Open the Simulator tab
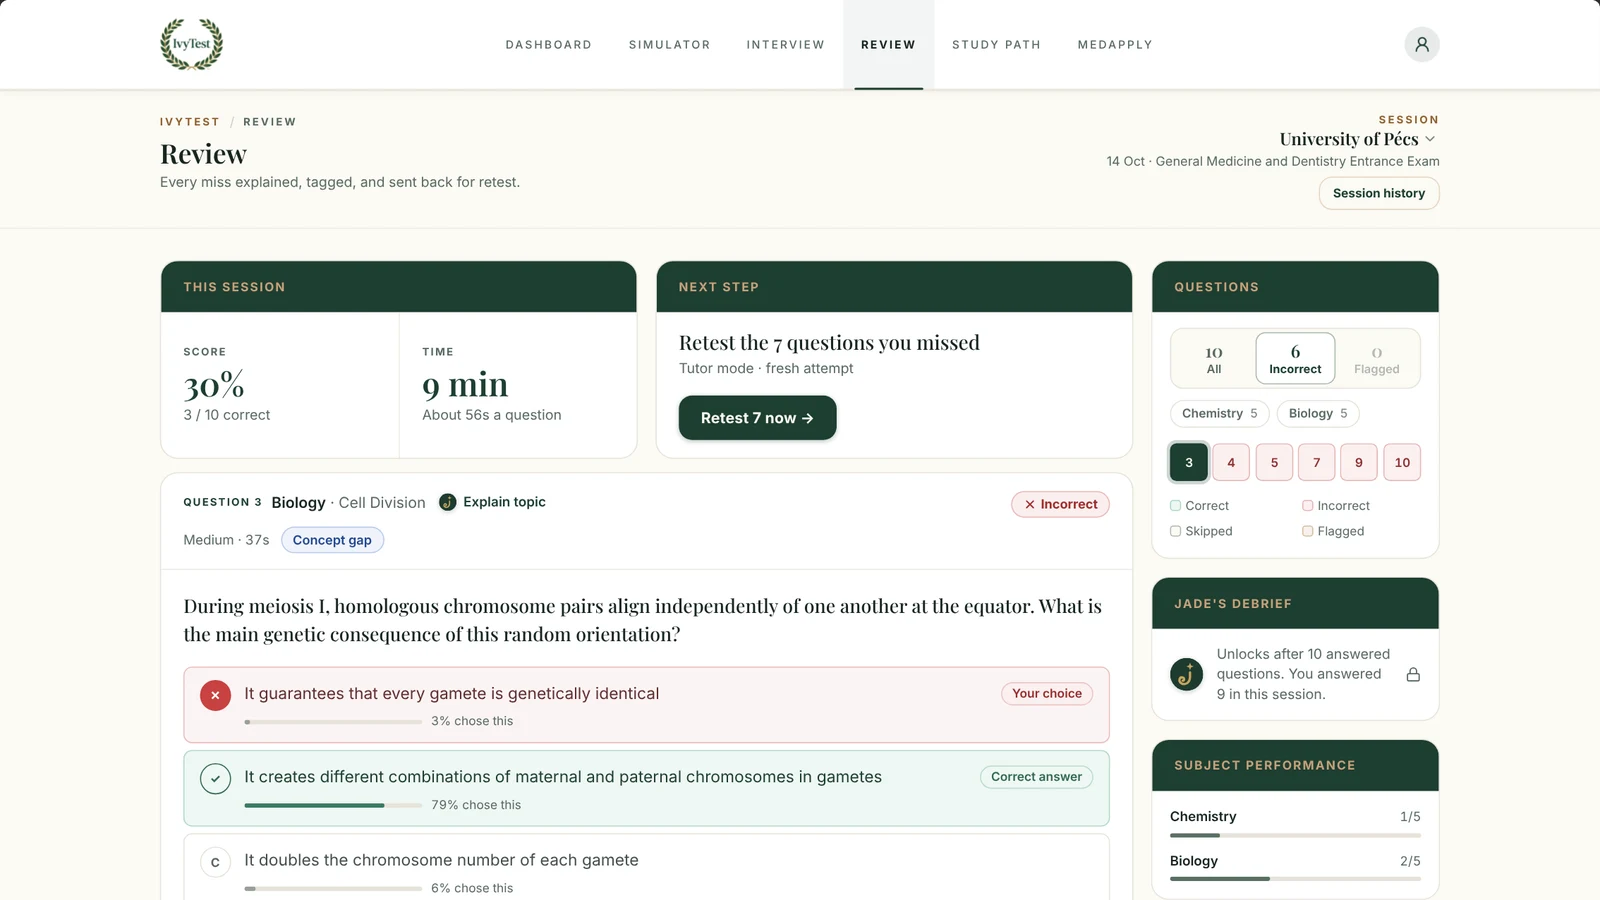 tap(669, 45)
